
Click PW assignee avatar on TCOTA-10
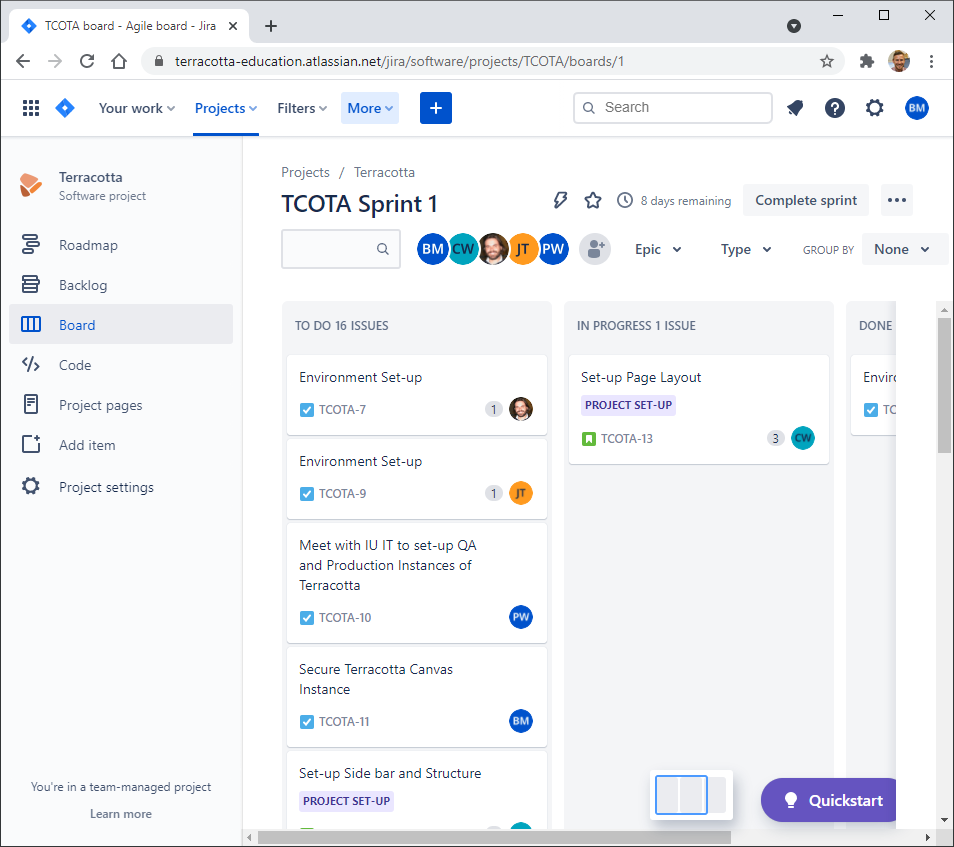tap(521, 617)
